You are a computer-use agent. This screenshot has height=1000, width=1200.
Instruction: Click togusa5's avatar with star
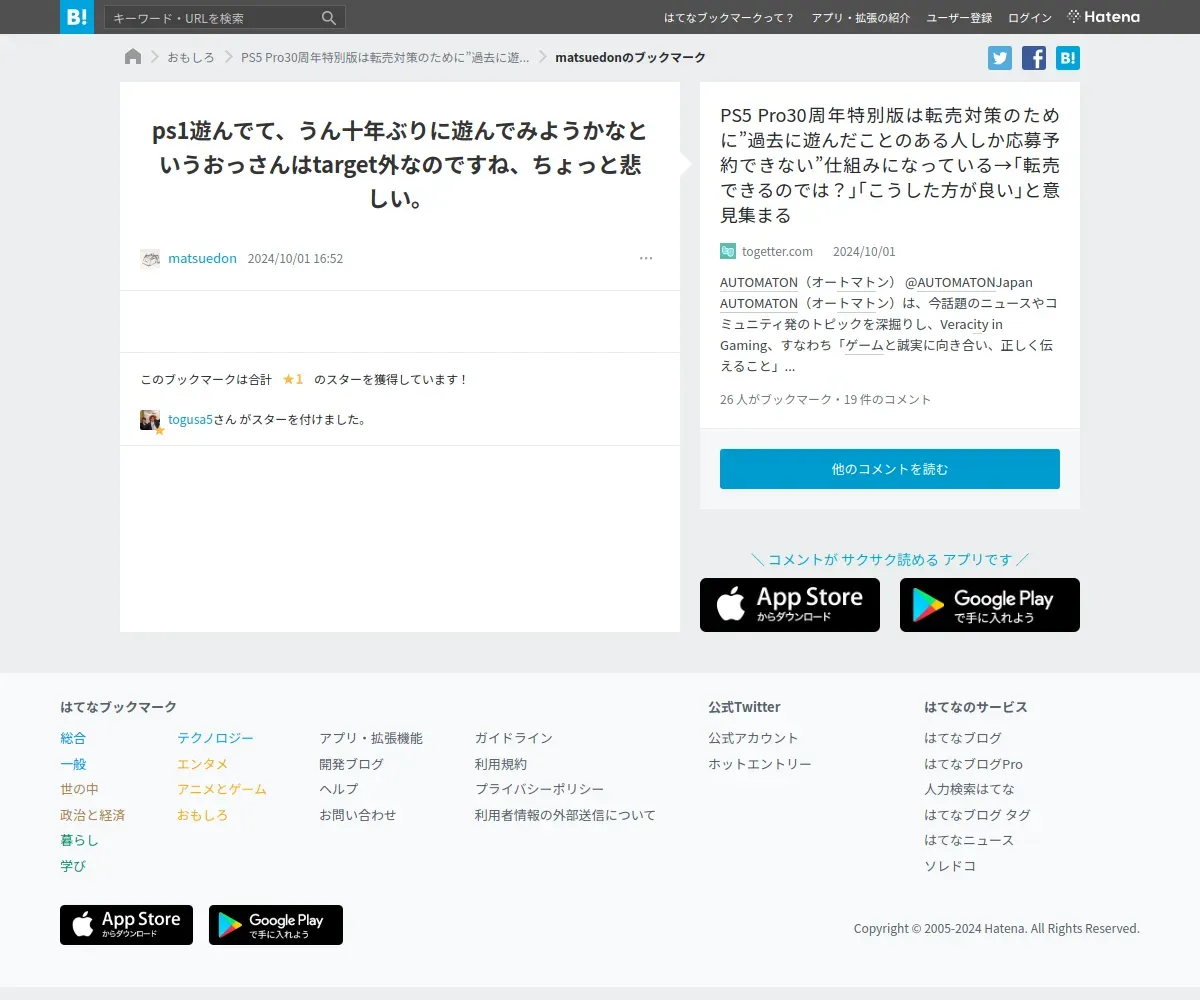150,420
